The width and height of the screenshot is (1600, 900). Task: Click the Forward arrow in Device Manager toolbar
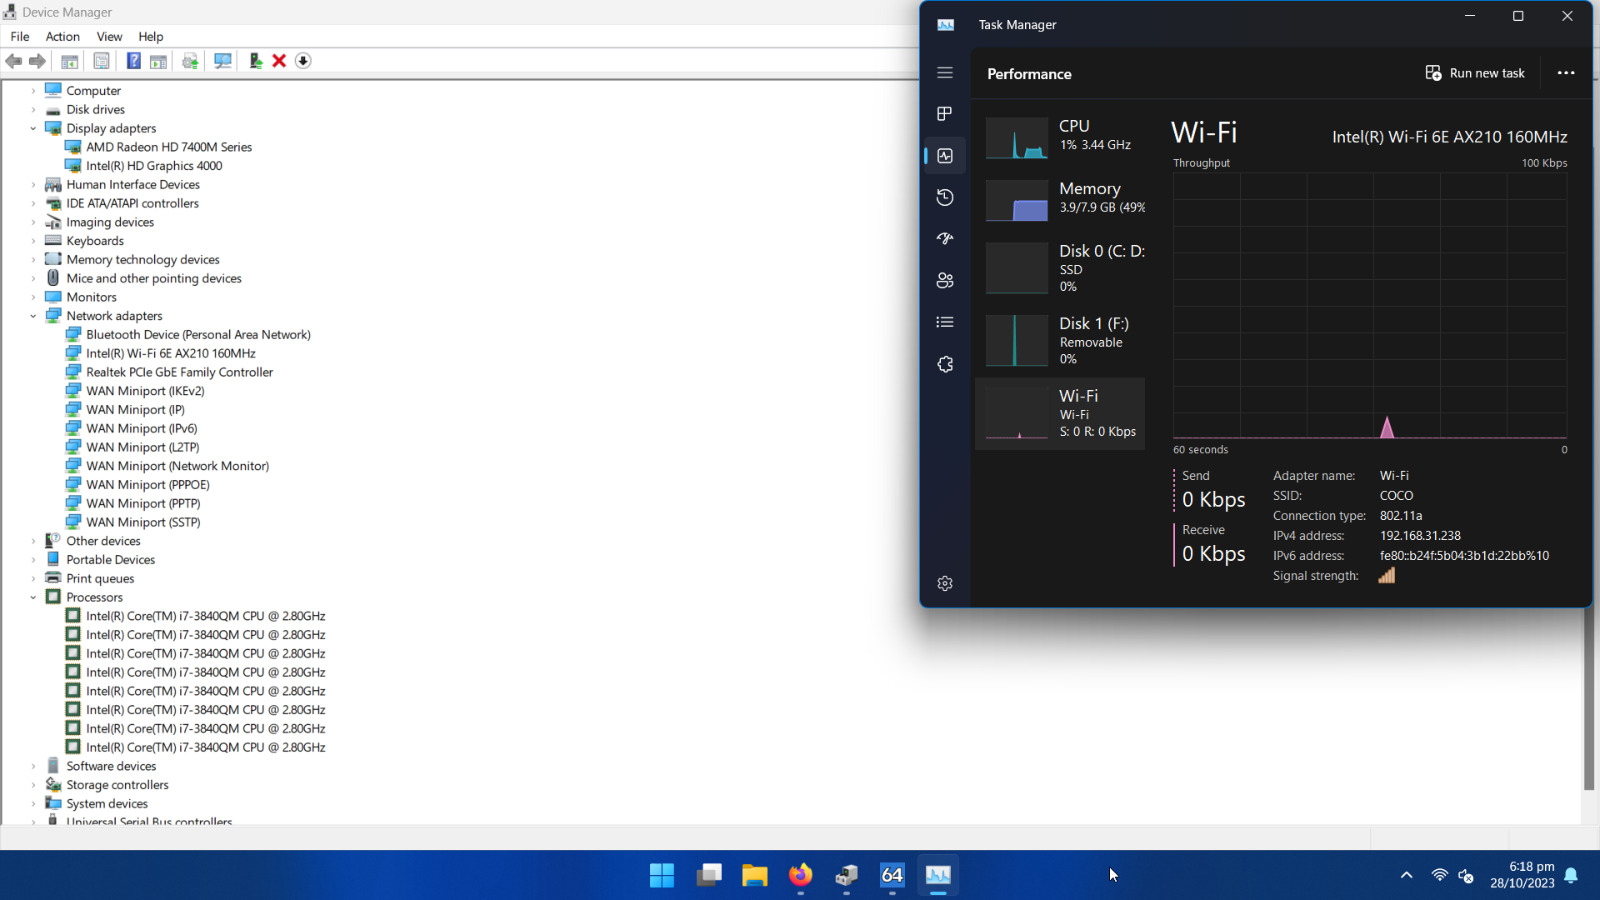click(37, 61)
